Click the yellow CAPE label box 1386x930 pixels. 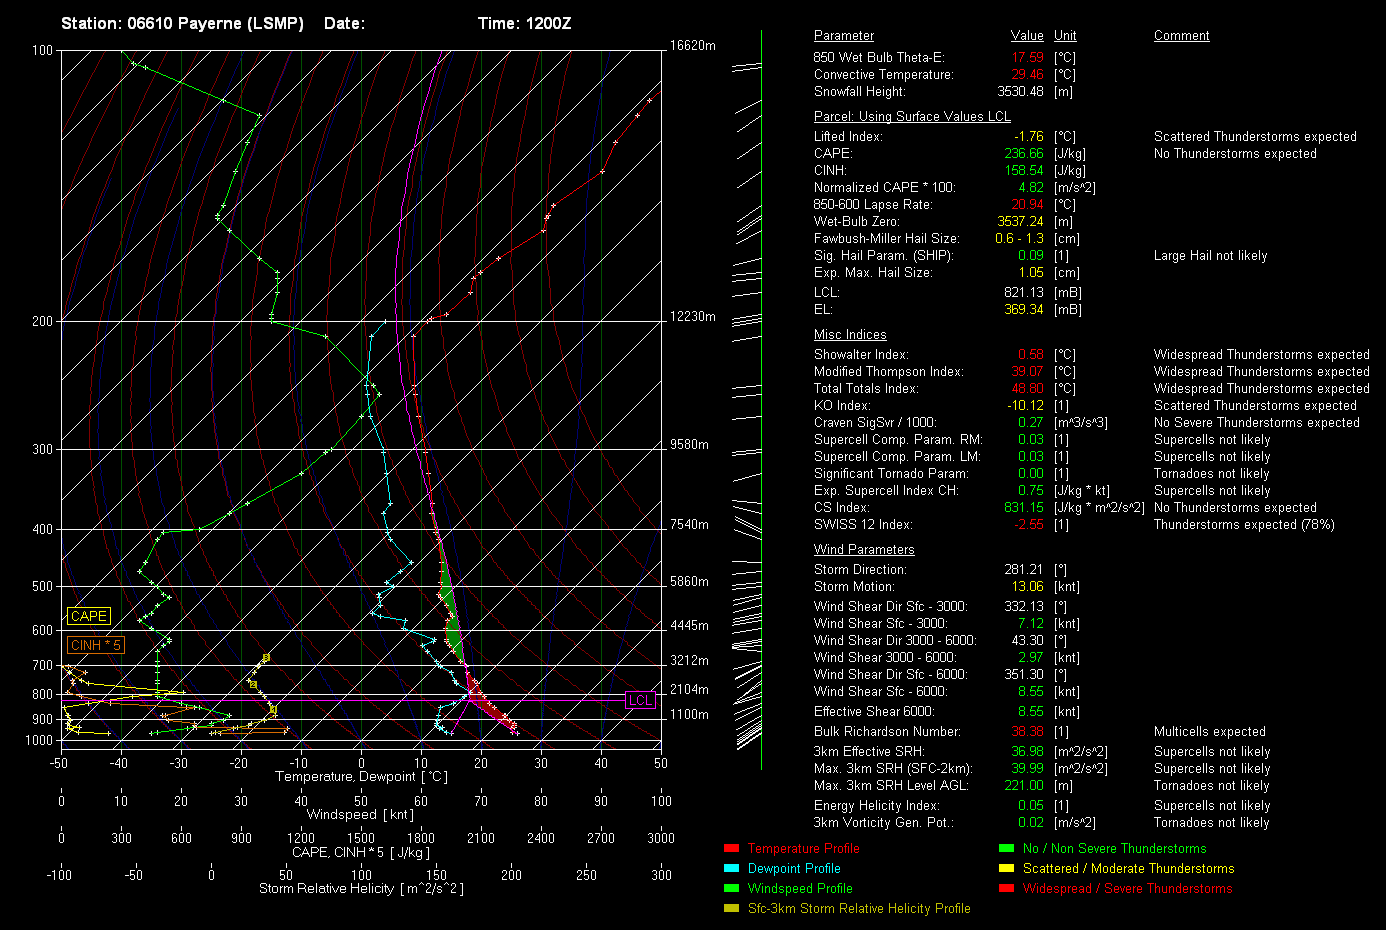(89, 616)
